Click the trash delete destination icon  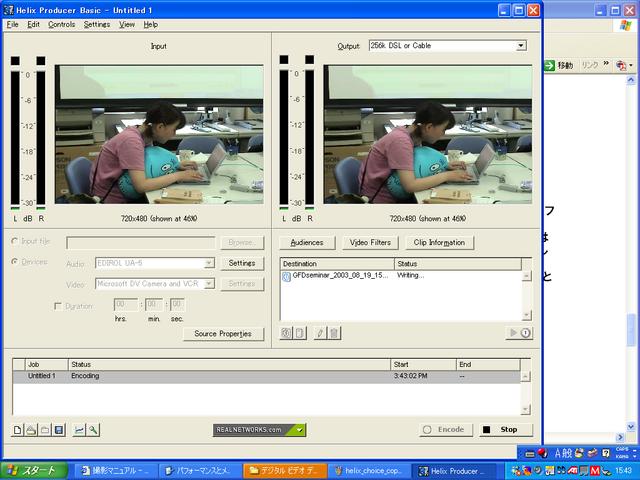coord(334,333)
